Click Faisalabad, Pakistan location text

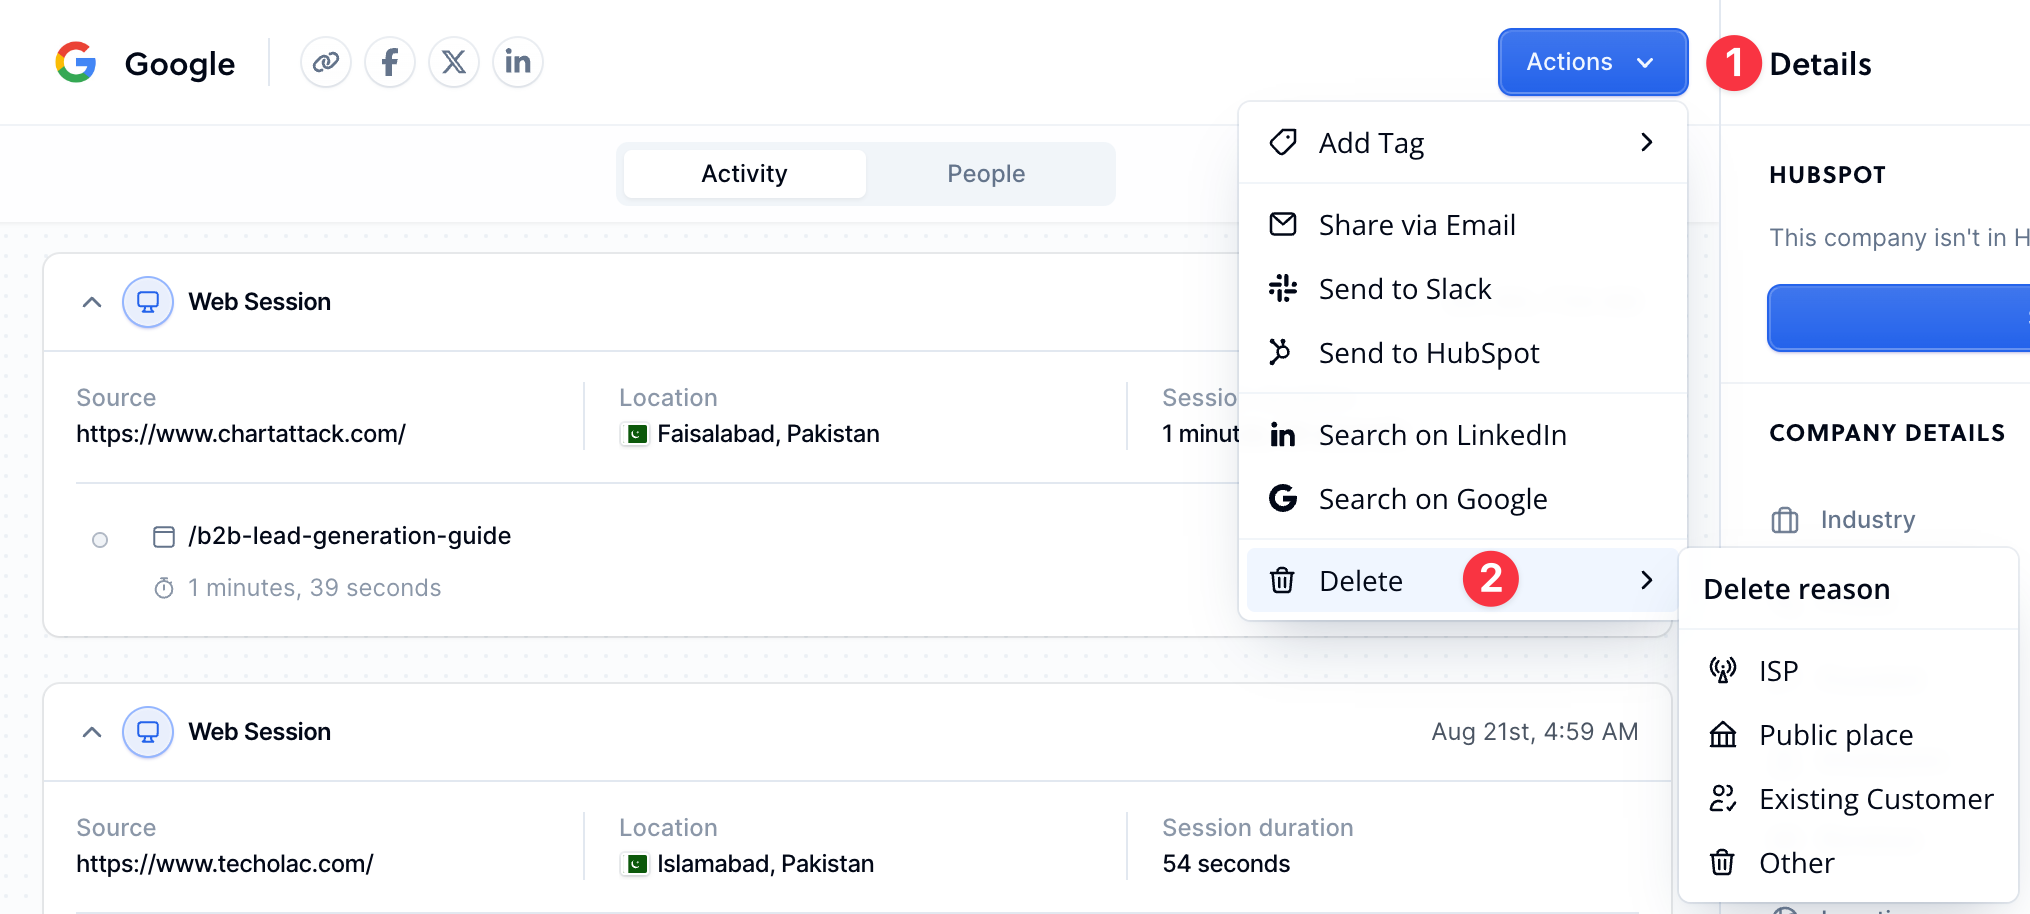click(768, 434)
